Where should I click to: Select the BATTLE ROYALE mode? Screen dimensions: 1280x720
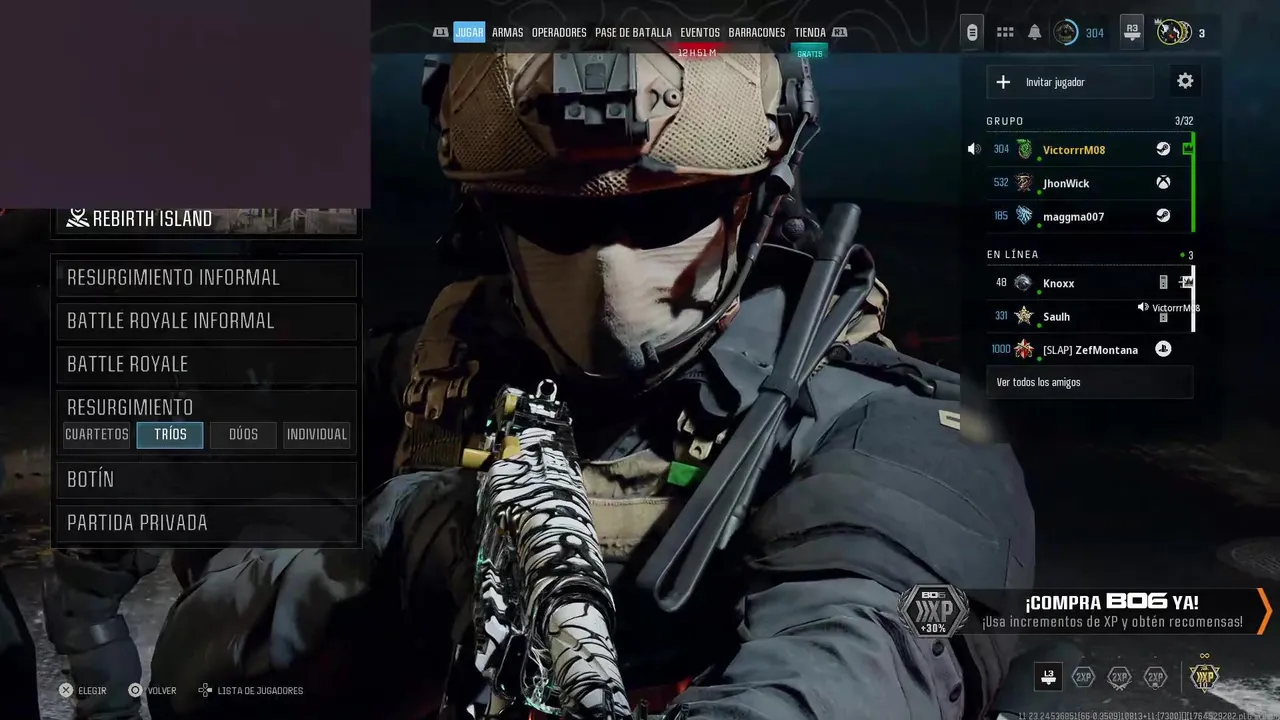click(x=207, y=364)
